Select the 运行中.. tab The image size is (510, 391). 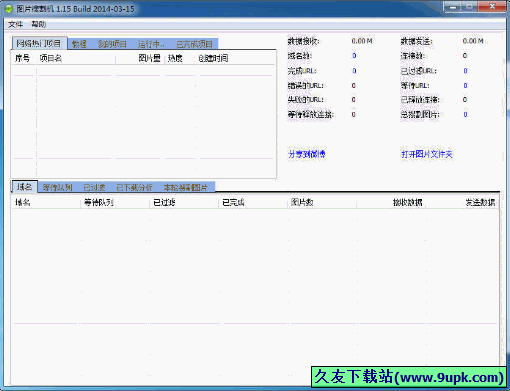click(x=151, y=44)
